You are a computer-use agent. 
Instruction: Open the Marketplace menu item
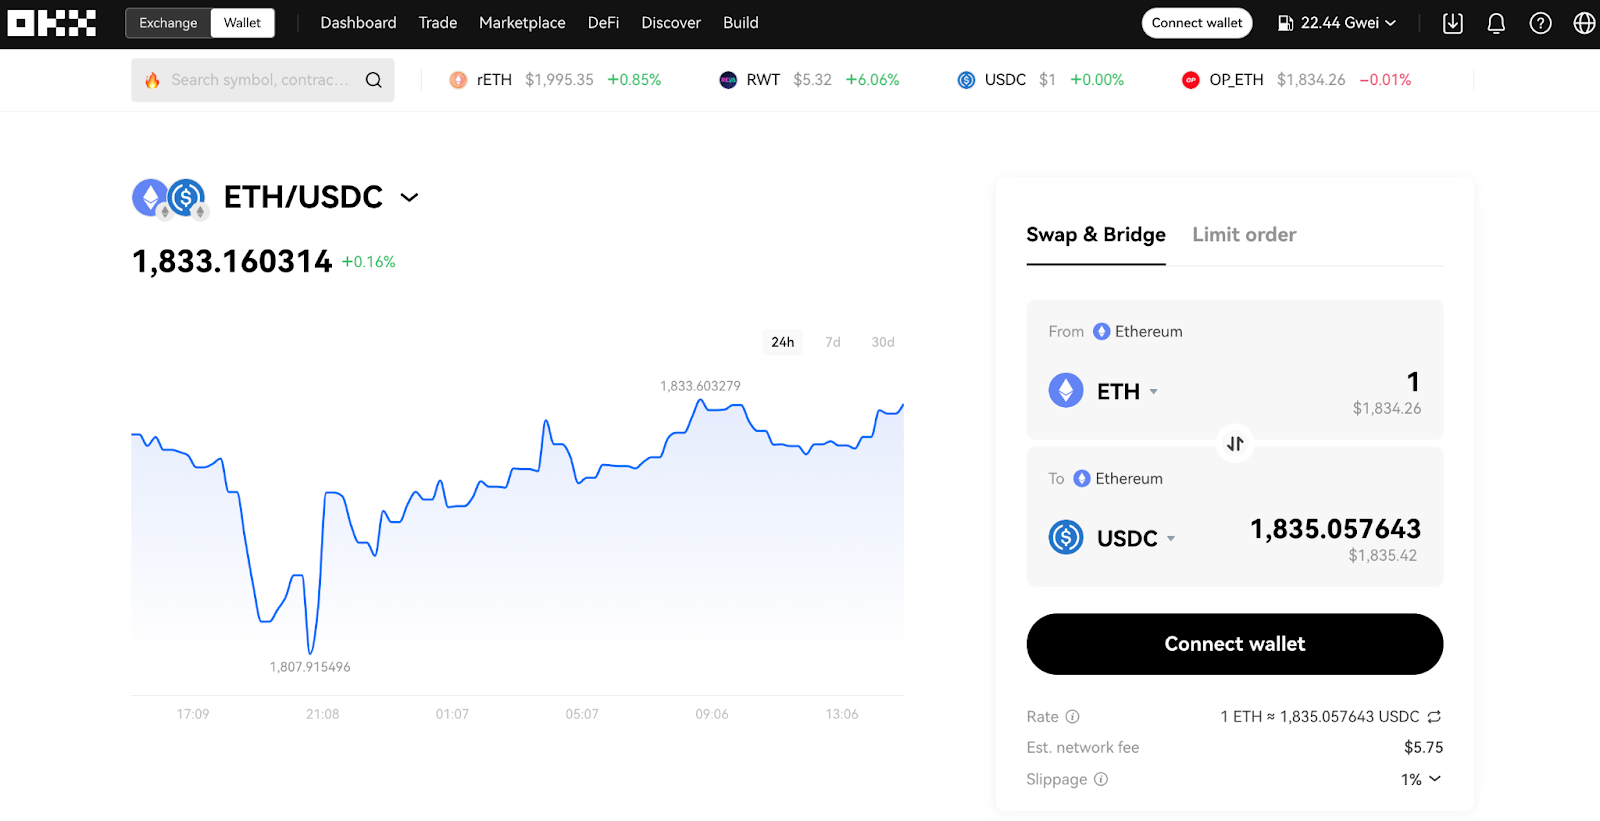[x=522, y=23]
